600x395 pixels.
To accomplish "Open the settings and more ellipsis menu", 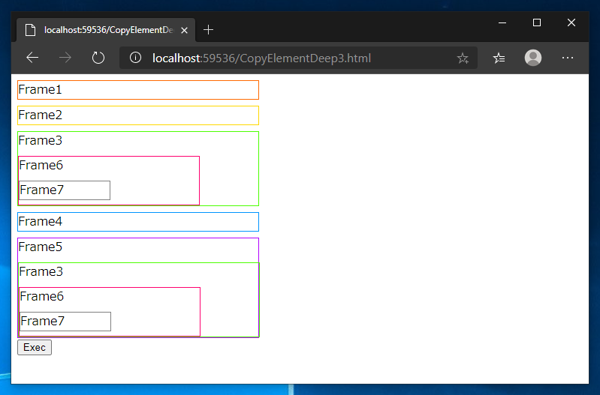I will (567, 58).
